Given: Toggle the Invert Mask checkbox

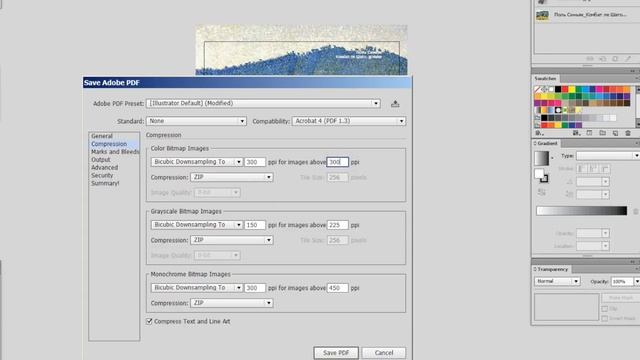Looking at the screenshot, I should click(605, 318).
